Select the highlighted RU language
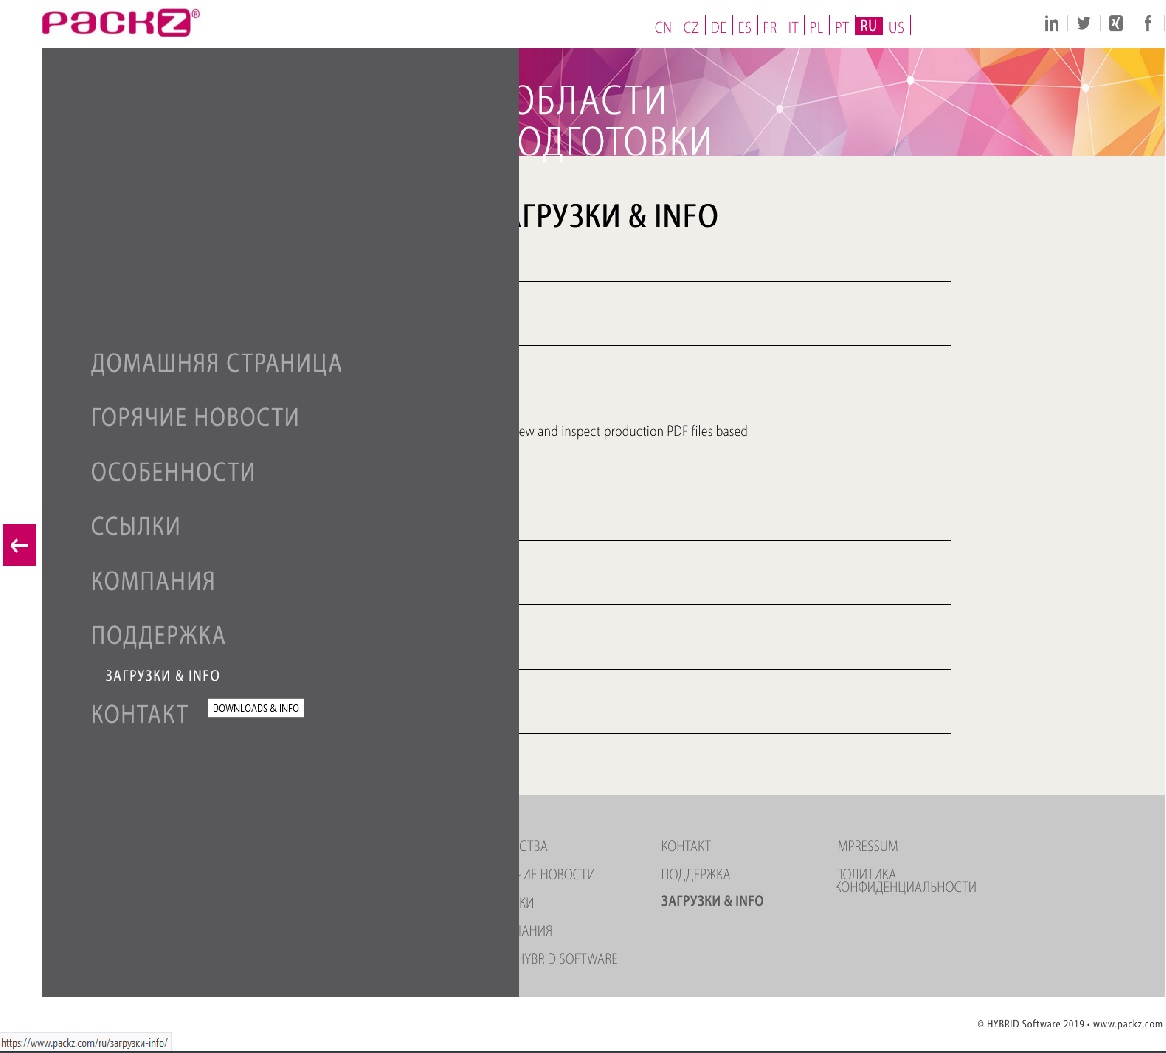Image resolution: width=1166 pixels, height=1053 pixels. (869, 26)
